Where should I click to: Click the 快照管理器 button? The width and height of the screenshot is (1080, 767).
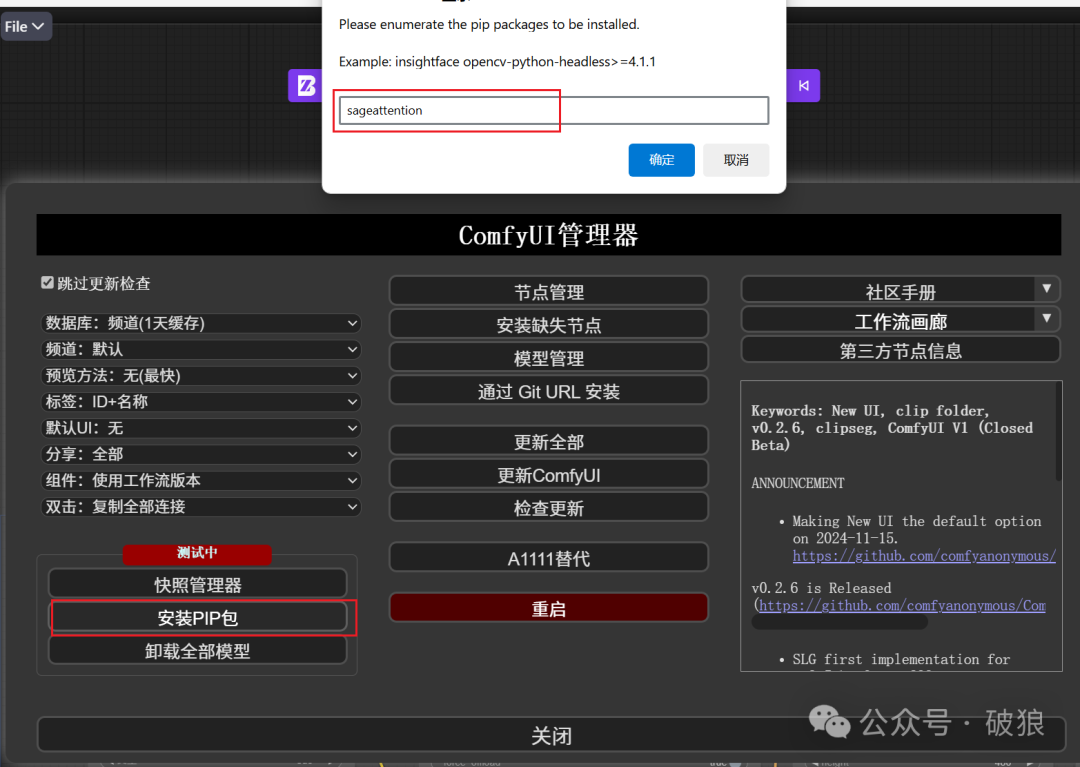pyautogui.click(x=198, y=585)
